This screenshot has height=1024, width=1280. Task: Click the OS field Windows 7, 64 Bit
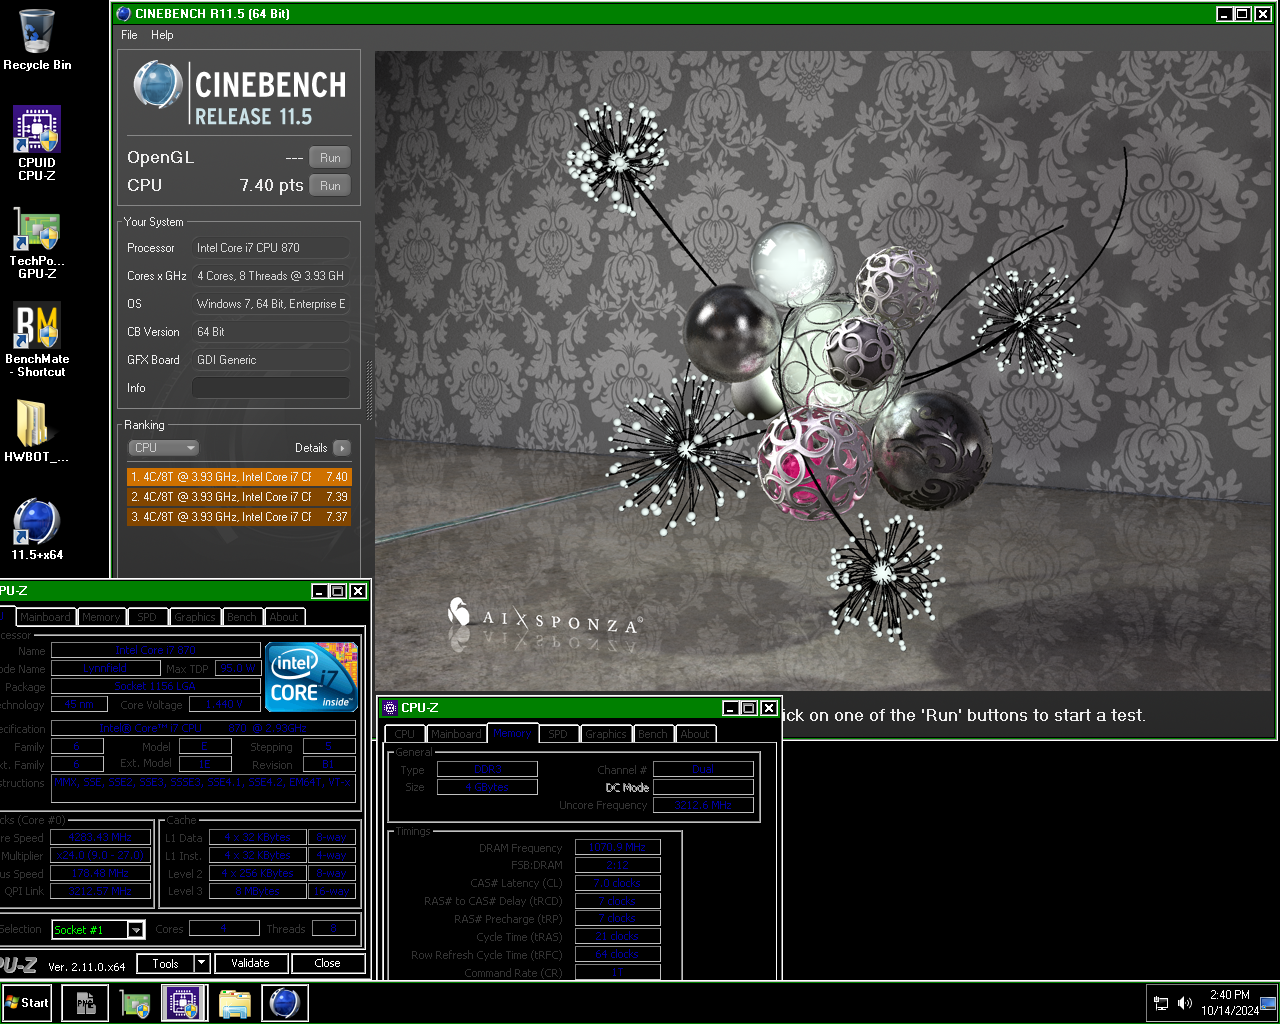[x=271, y=304]
